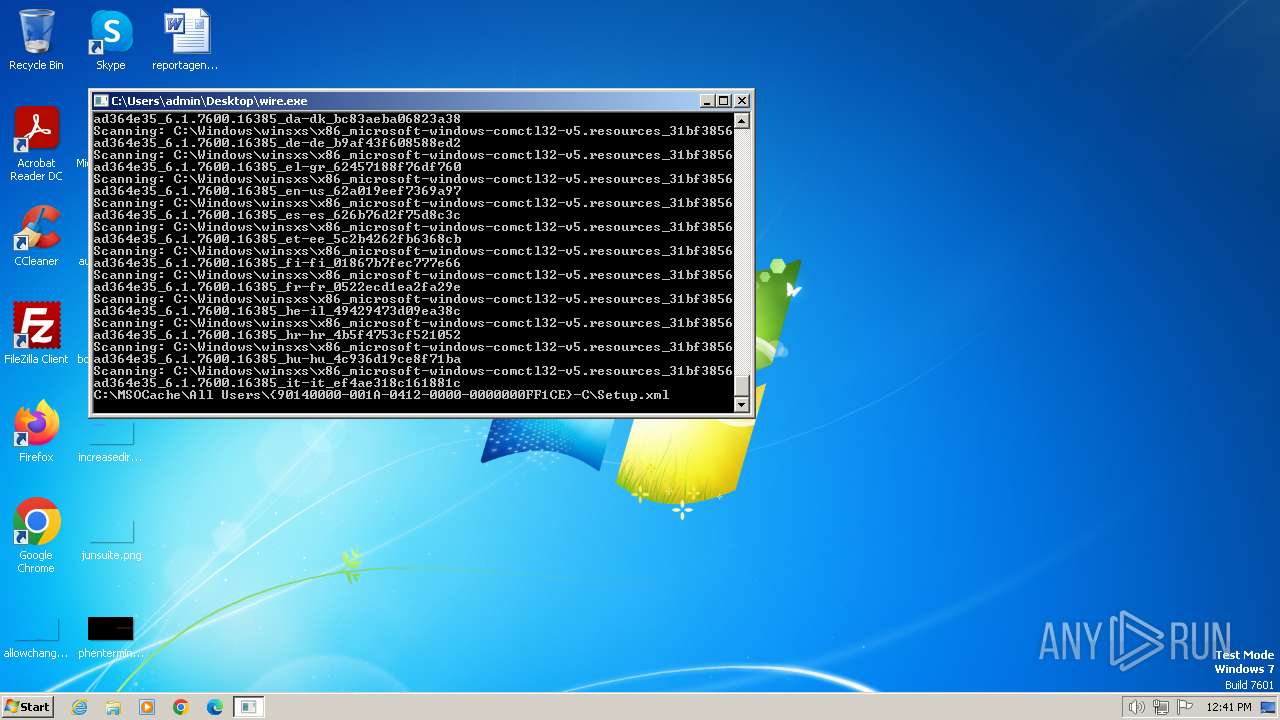Launch CCleaner from desktop
Image resolution: width=1280 pixels, height=720 pixels.
pos(36,237)
